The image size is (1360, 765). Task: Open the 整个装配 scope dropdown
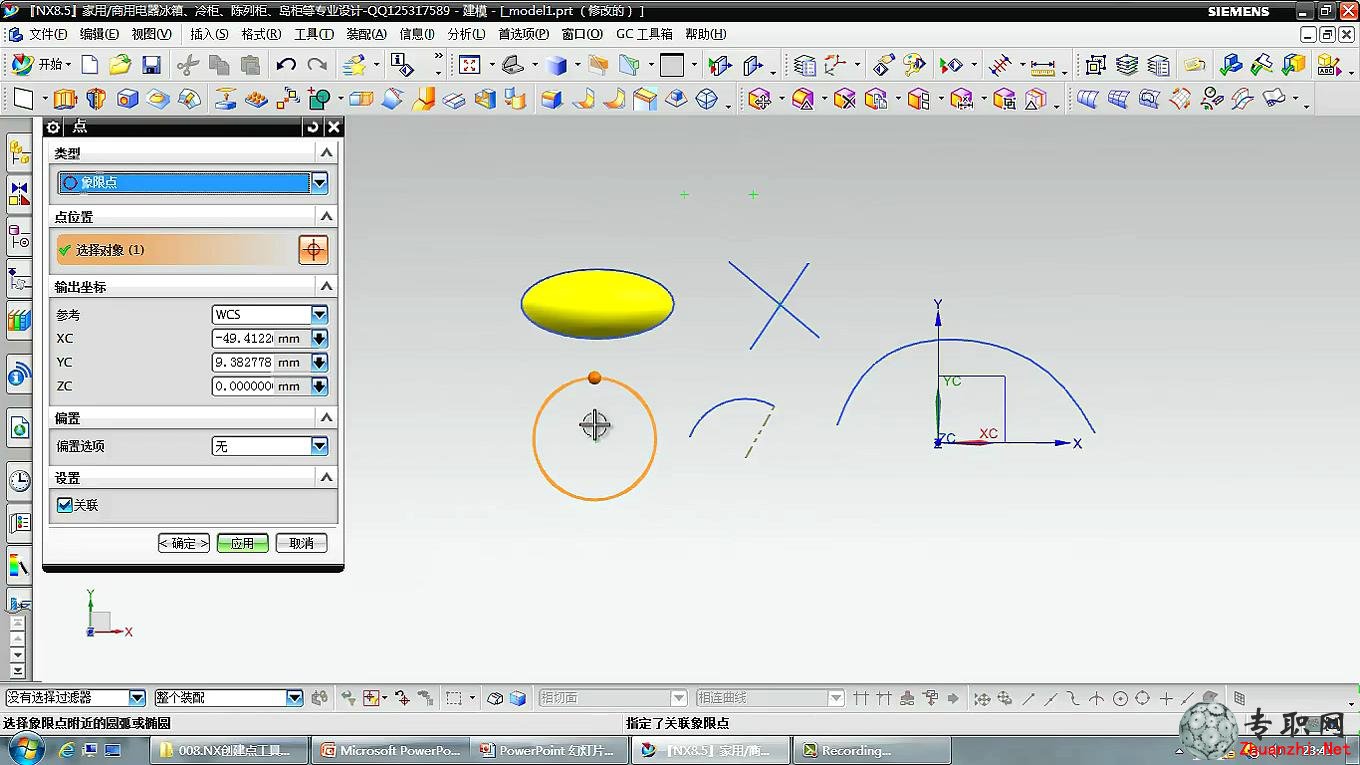pos(294,698)
